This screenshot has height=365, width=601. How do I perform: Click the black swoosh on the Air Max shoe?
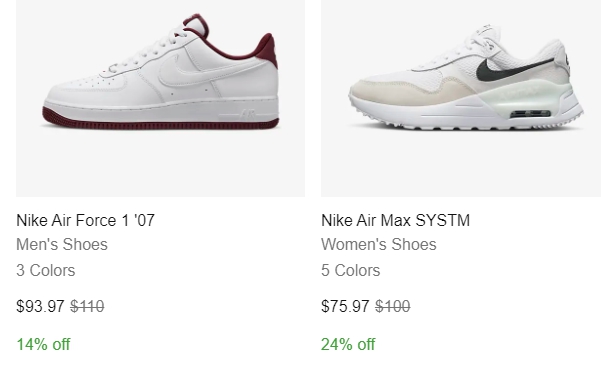tap(512, 70)
